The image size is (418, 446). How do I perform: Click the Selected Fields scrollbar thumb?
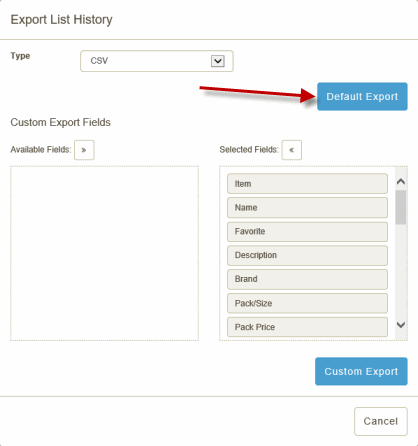coord(401,207)
